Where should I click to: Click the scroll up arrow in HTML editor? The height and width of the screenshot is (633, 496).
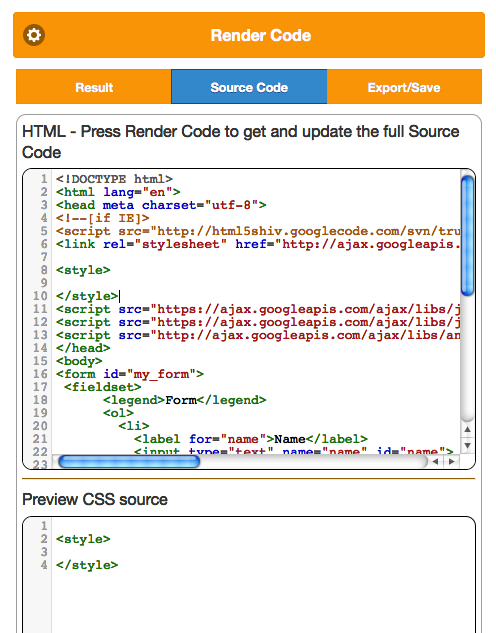[x=467, y=430]
